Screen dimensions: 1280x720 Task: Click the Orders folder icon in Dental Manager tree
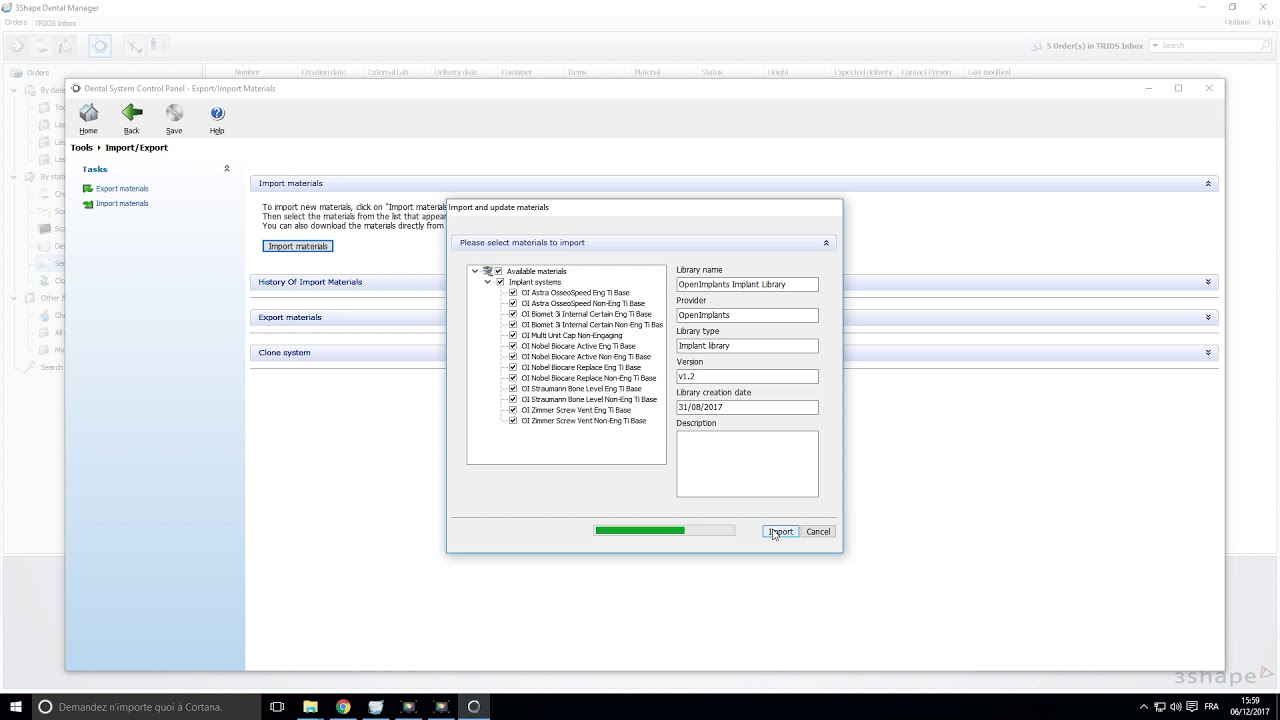(16, 73)
